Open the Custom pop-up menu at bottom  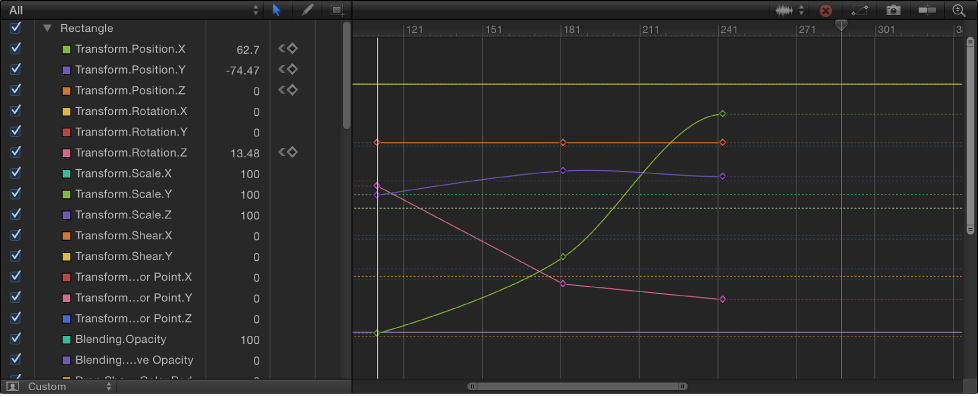tap(69, 387)
